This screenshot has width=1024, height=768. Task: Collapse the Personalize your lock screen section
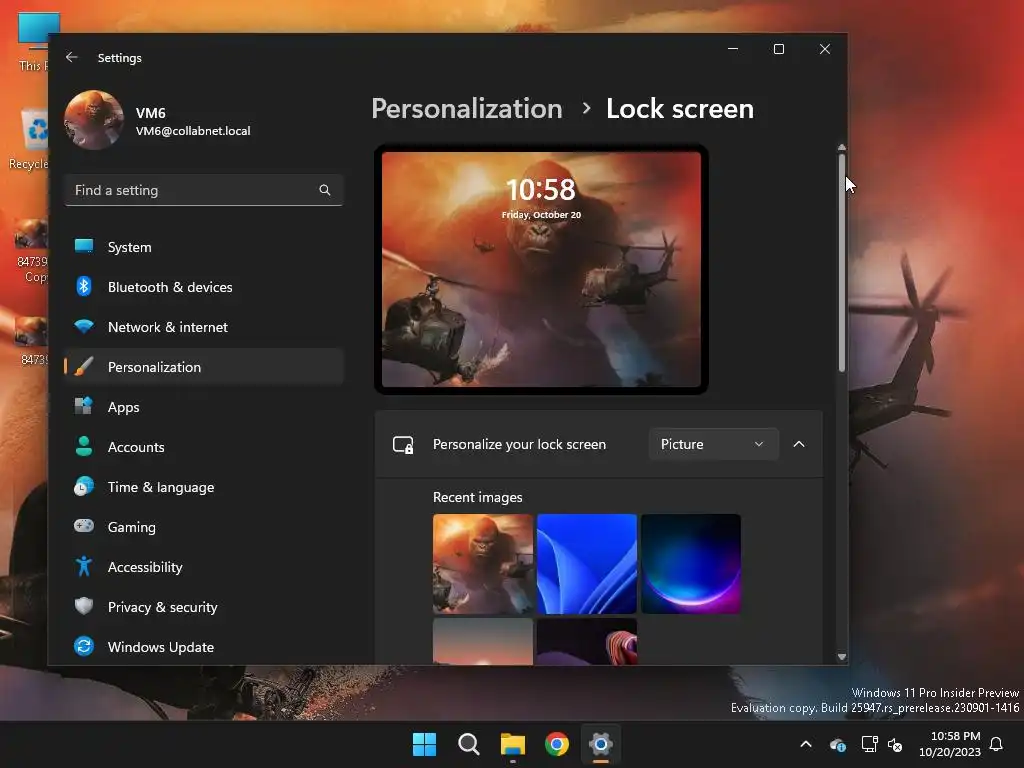point(799,444)
